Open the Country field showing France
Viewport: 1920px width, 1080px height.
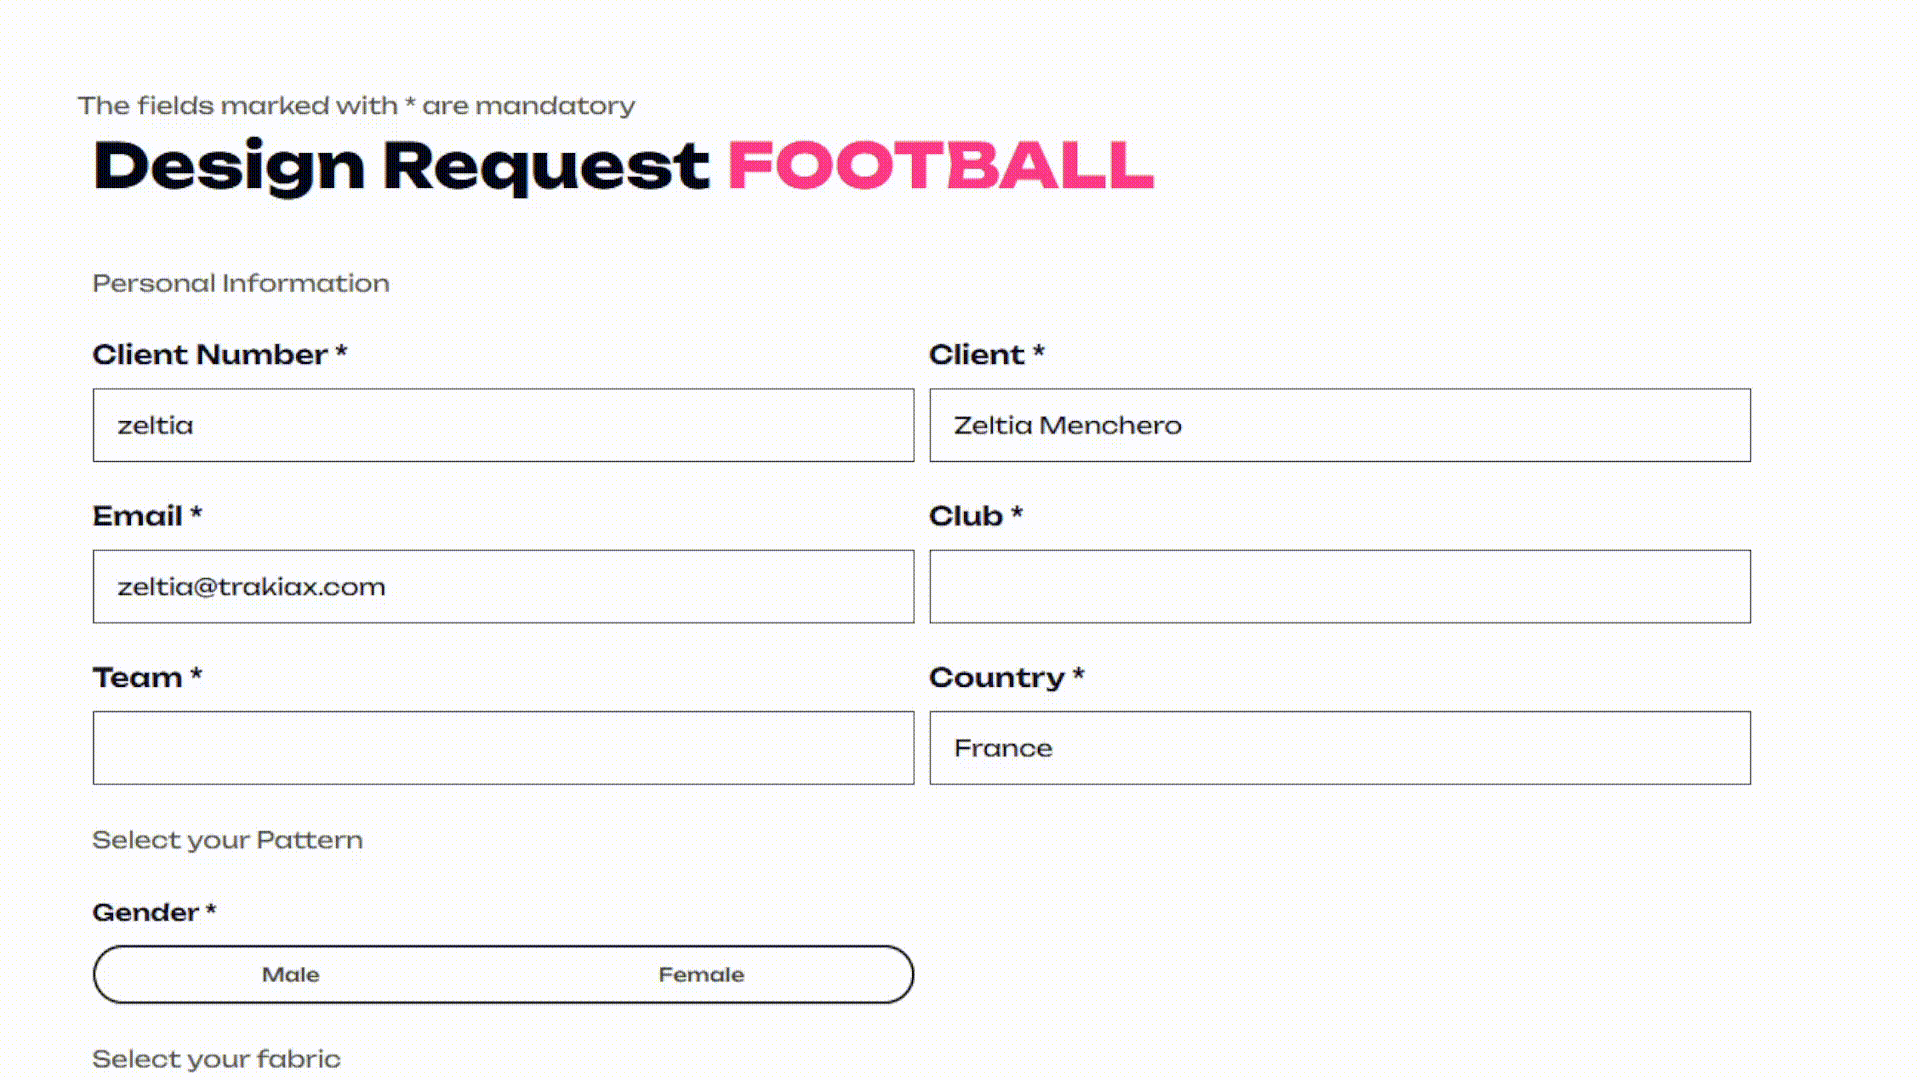tap(1340, 748)
